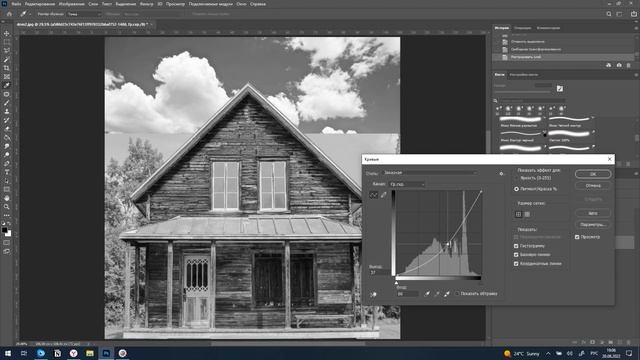The image size is (640, 360).
Task: Click the white-point slider triangle under curve
Action: (x=396, y=282)
